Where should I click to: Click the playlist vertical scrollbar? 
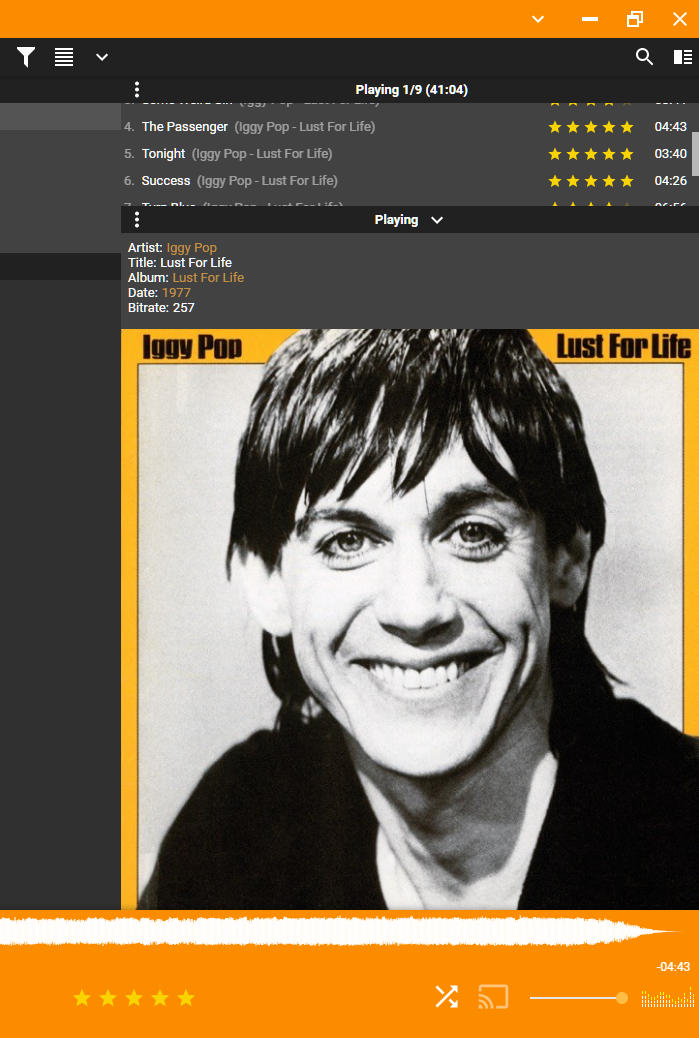[696, 154]
